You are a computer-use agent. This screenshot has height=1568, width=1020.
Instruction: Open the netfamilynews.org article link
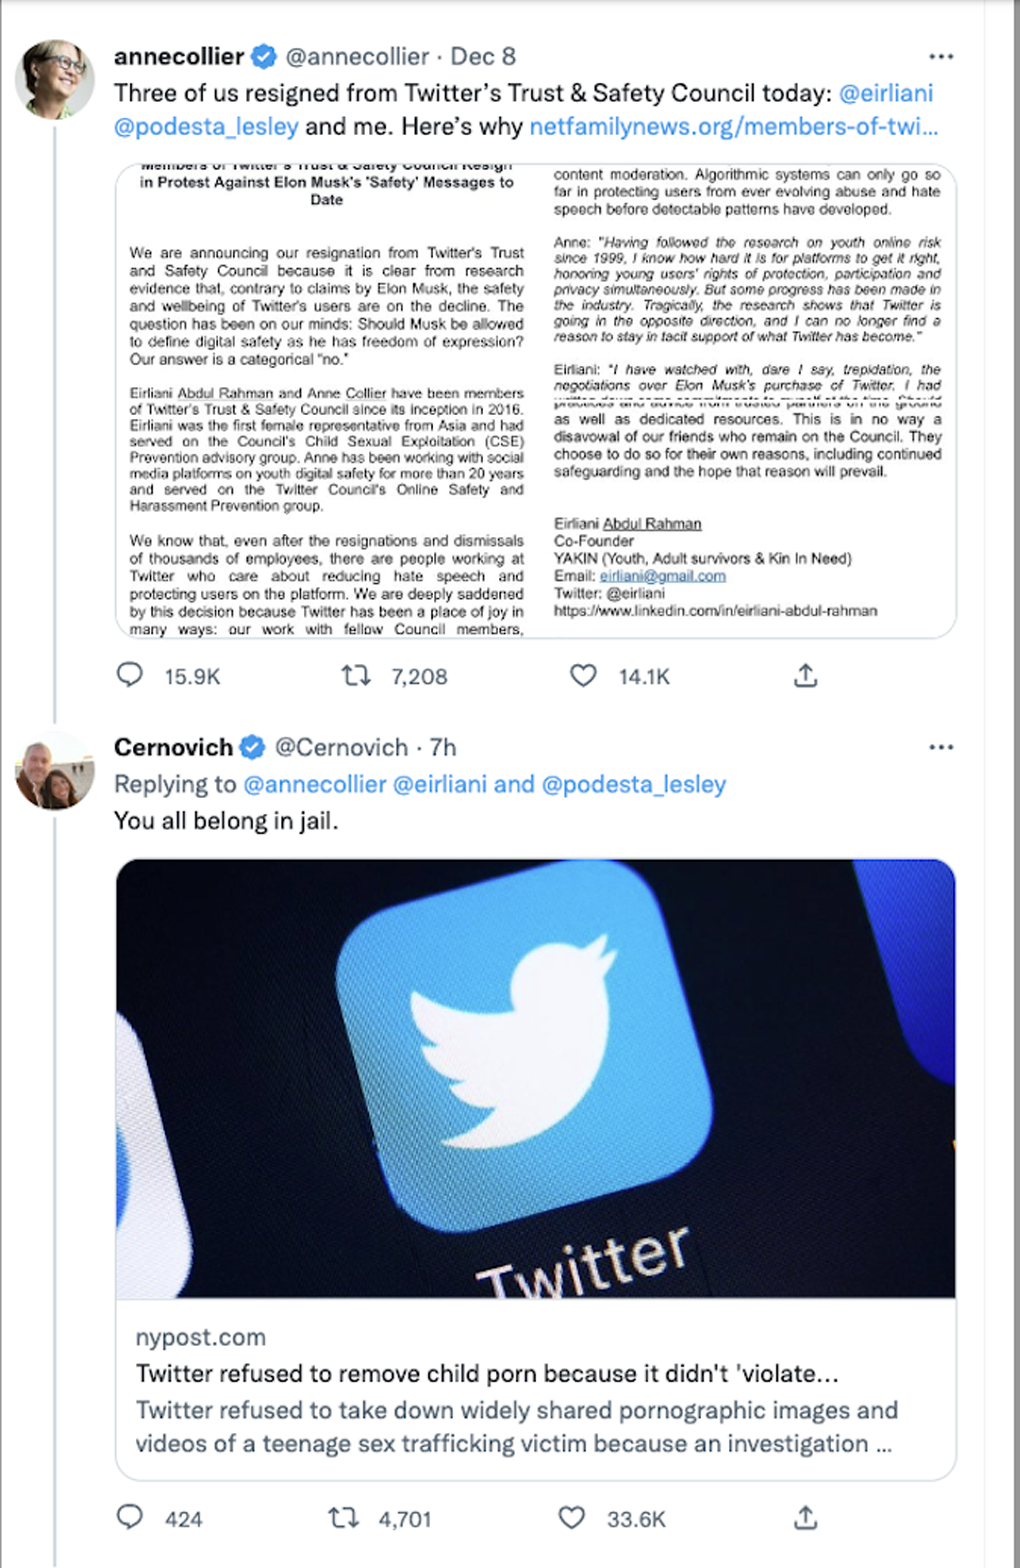(733, 128)
